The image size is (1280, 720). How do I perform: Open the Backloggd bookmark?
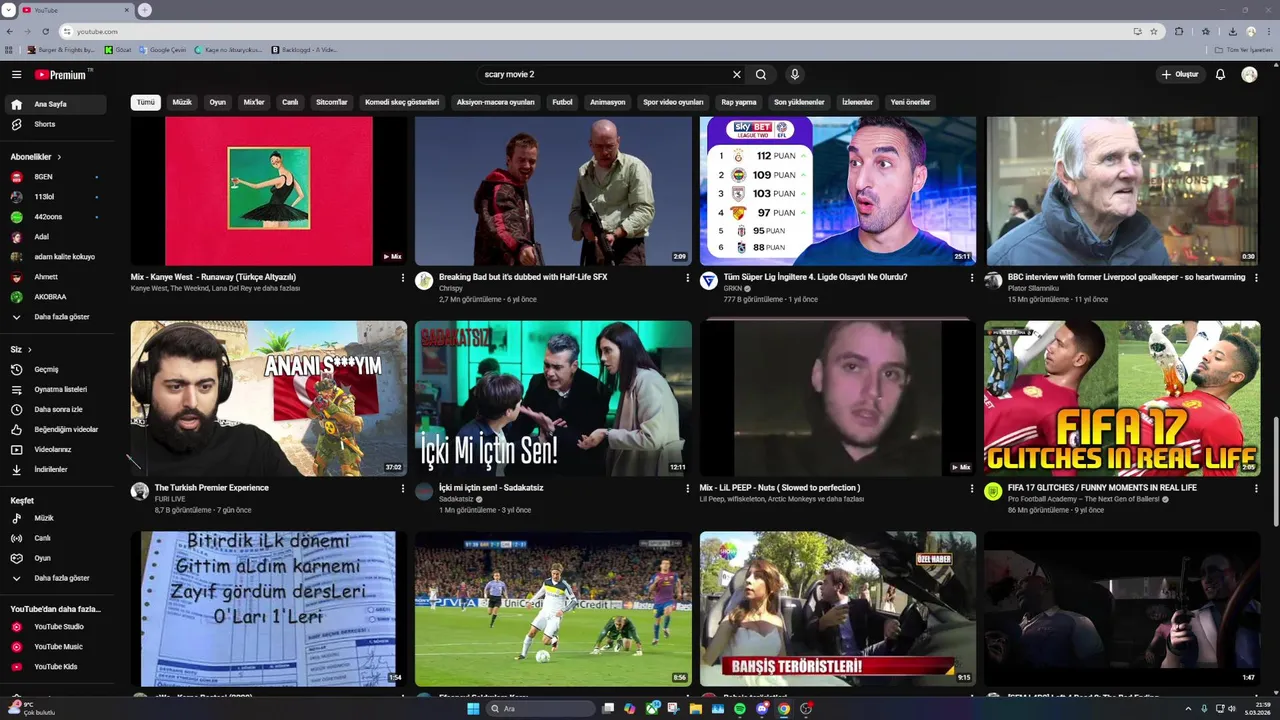click(x=304, y=49)
